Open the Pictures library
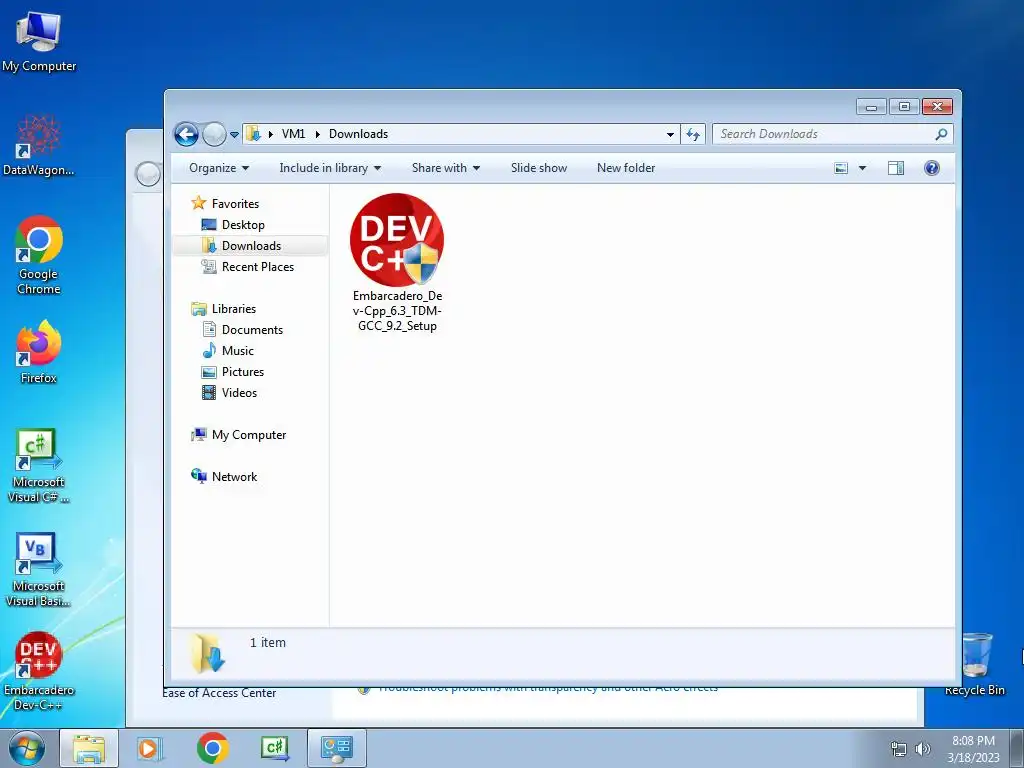Viewport: 1024px width, 768px height. coord(232,372)
